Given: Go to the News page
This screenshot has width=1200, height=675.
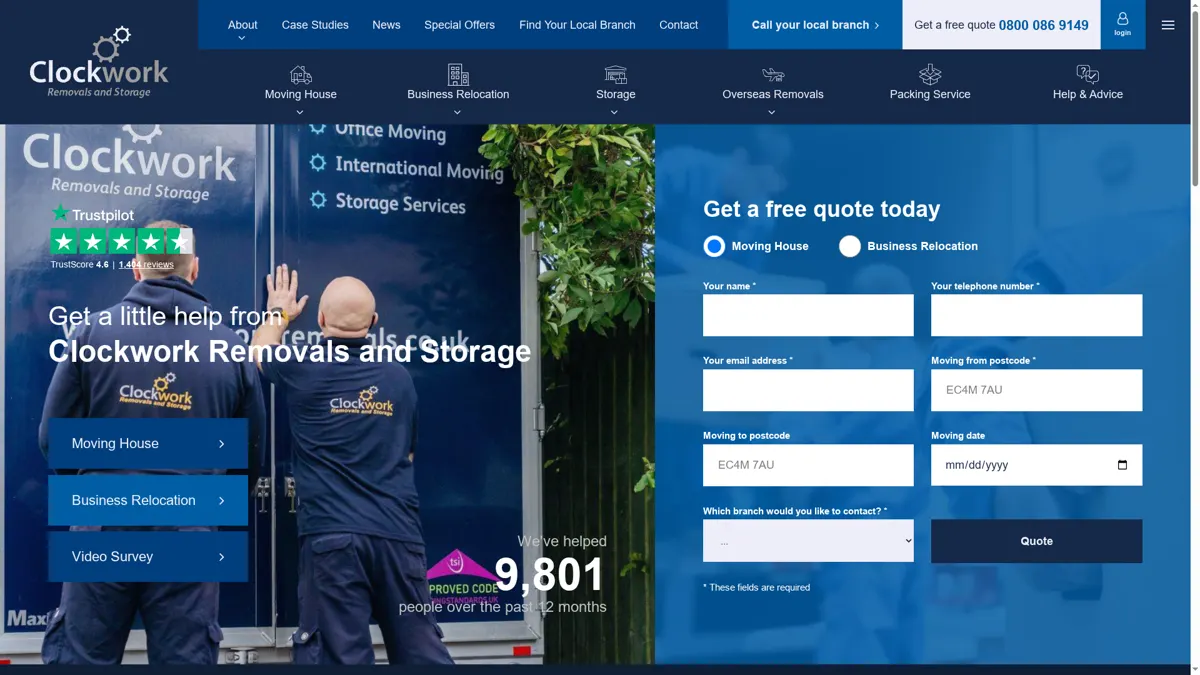Looking at the screenshot, I should point(386,25).
